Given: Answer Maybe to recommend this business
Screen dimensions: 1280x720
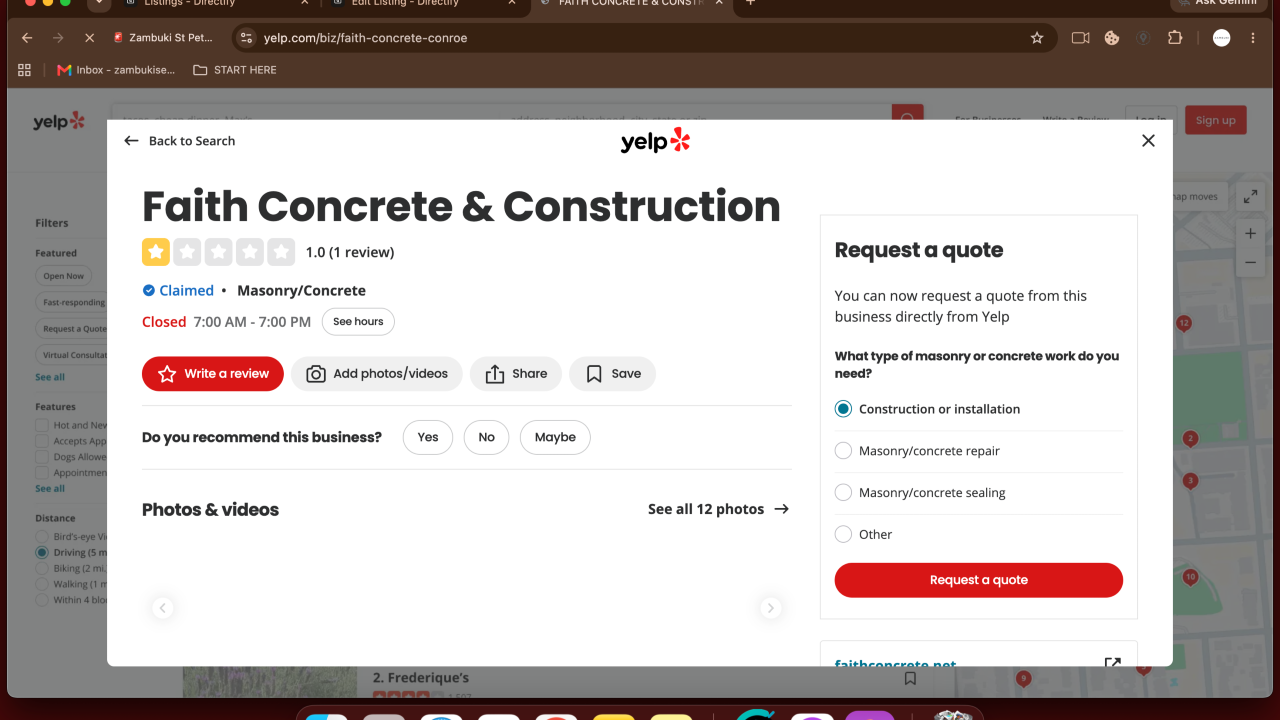Looking at the screenshot, I should coord(555,437).
